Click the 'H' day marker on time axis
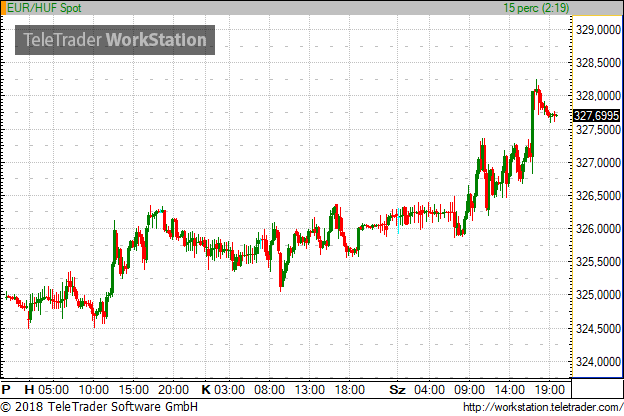 pyautogui.click(x=29, y=389)
